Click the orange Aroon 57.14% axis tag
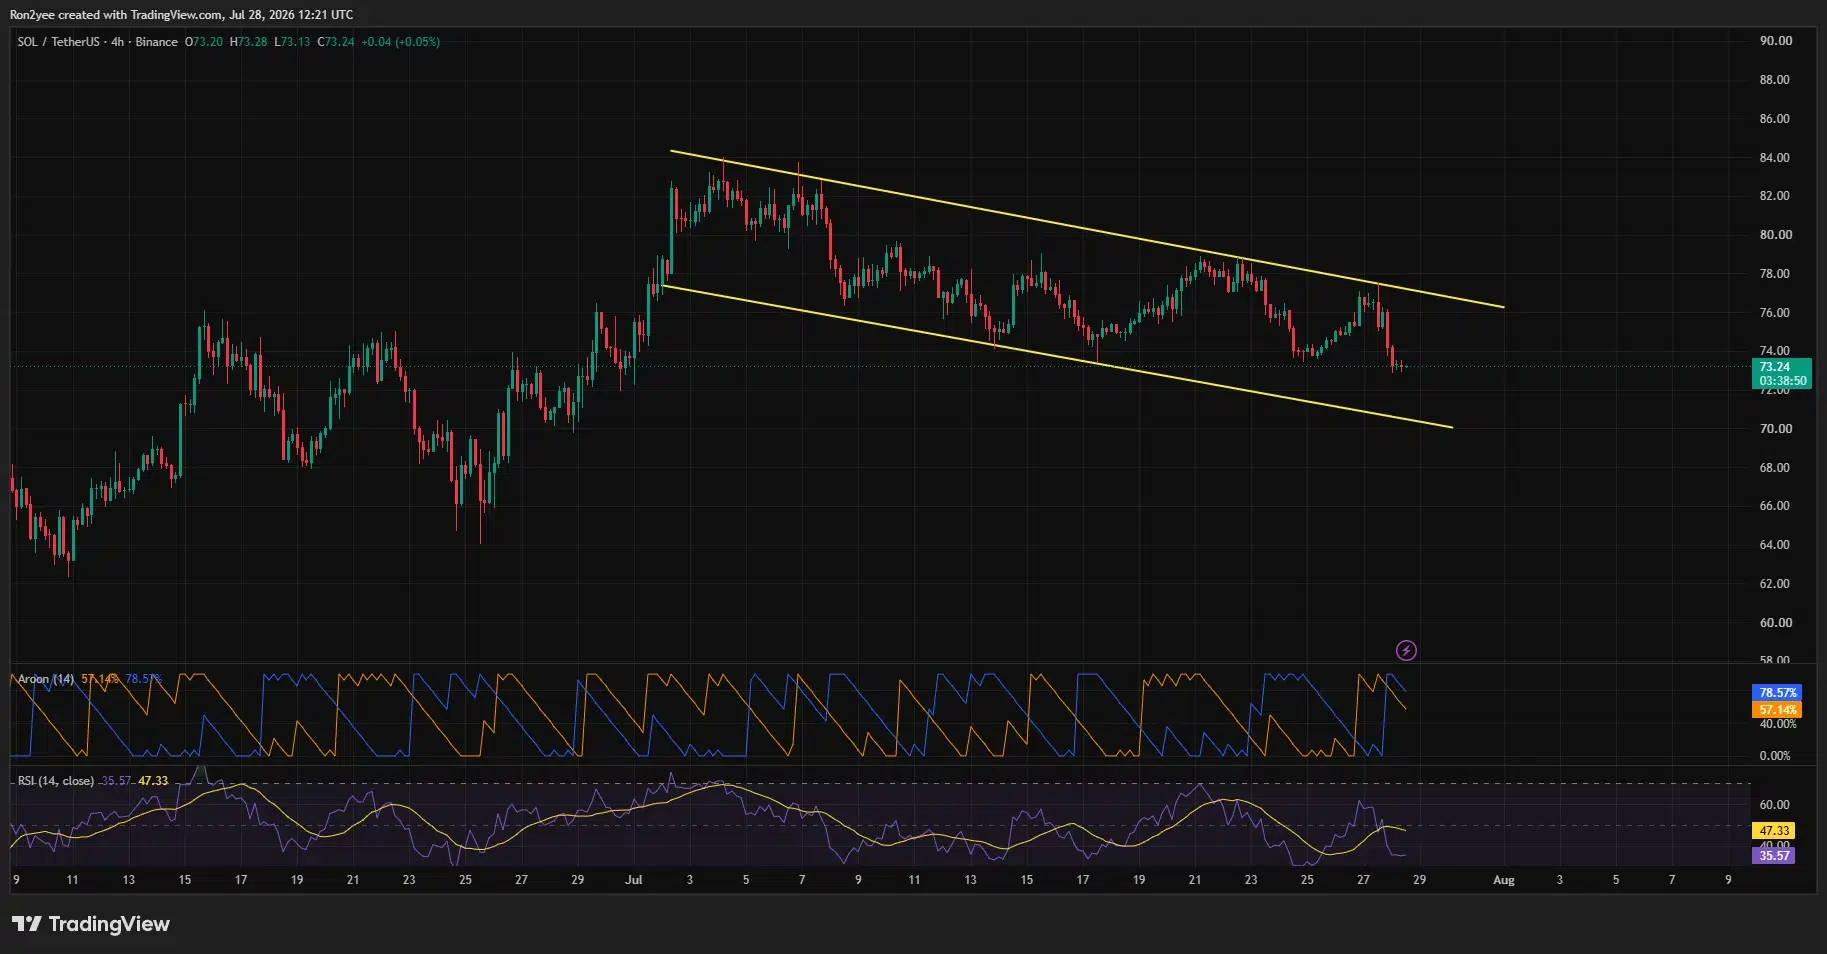 pyautogui.click(x=1778, y=710)
